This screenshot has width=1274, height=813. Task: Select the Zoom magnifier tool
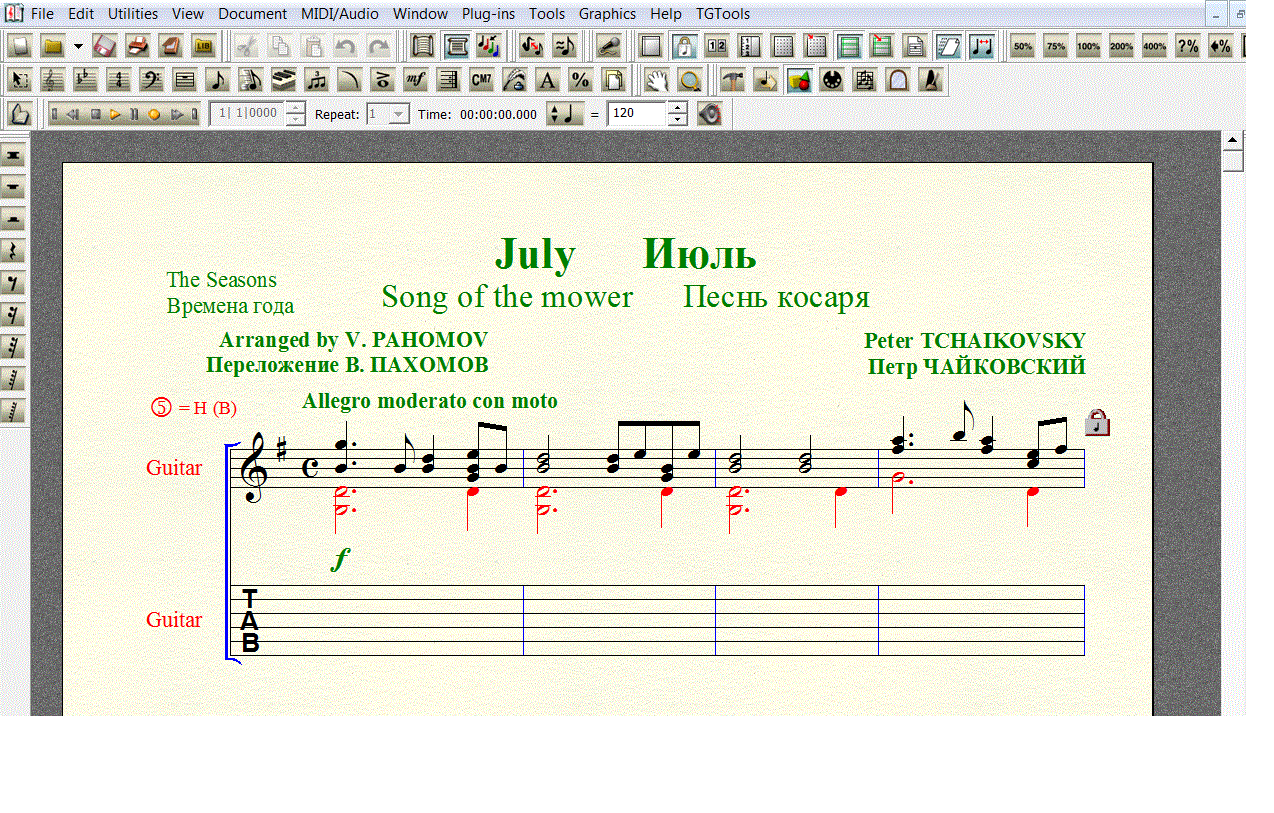(x=689, y=80)
